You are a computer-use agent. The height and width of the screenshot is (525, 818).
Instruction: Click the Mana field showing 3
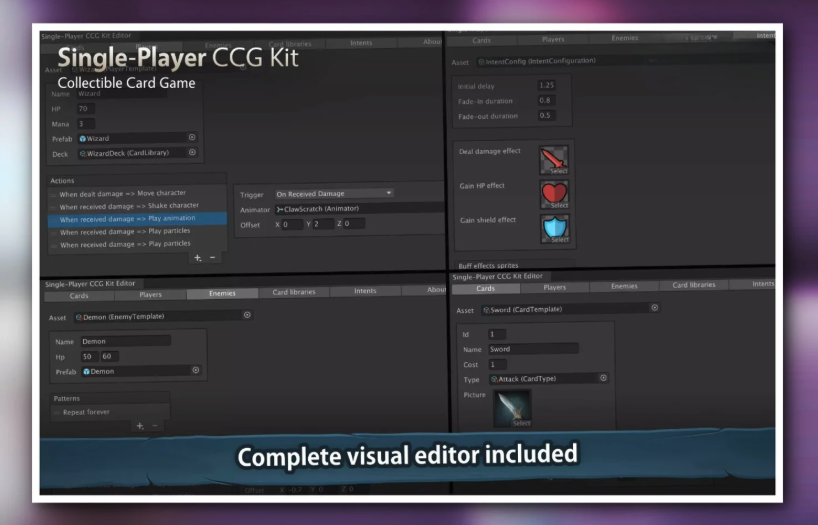86,124
